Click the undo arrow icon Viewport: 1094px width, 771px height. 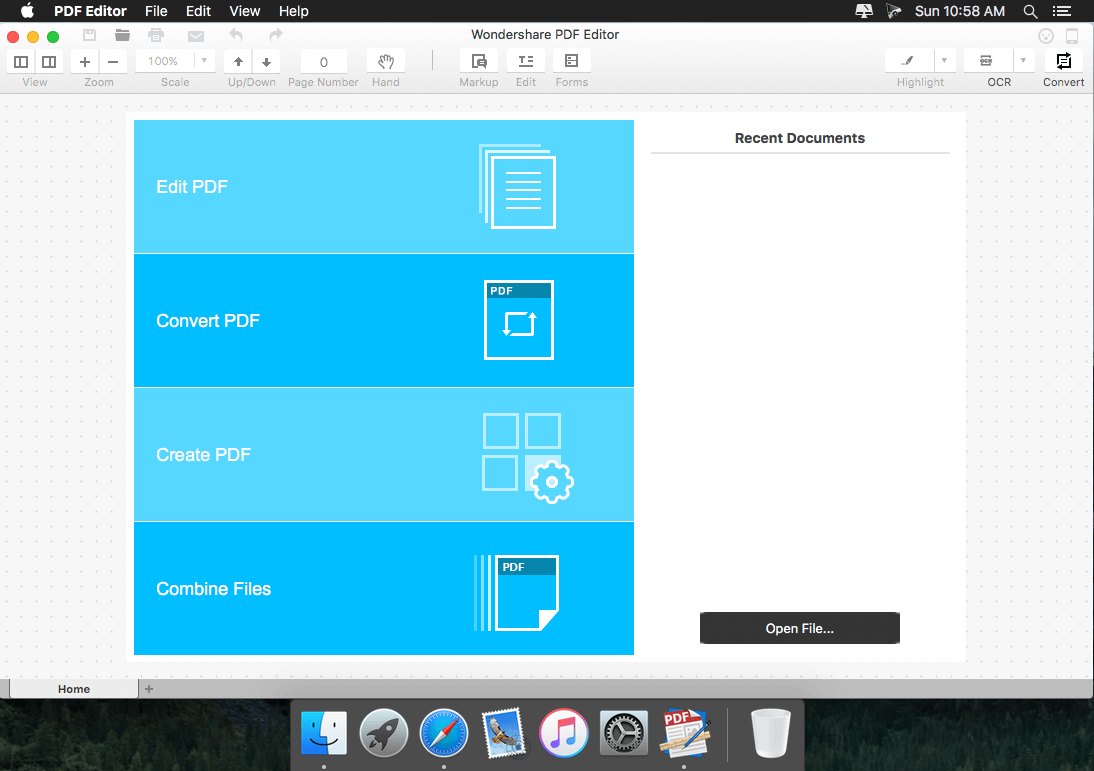pyautogui.click(x=236, y=34)
